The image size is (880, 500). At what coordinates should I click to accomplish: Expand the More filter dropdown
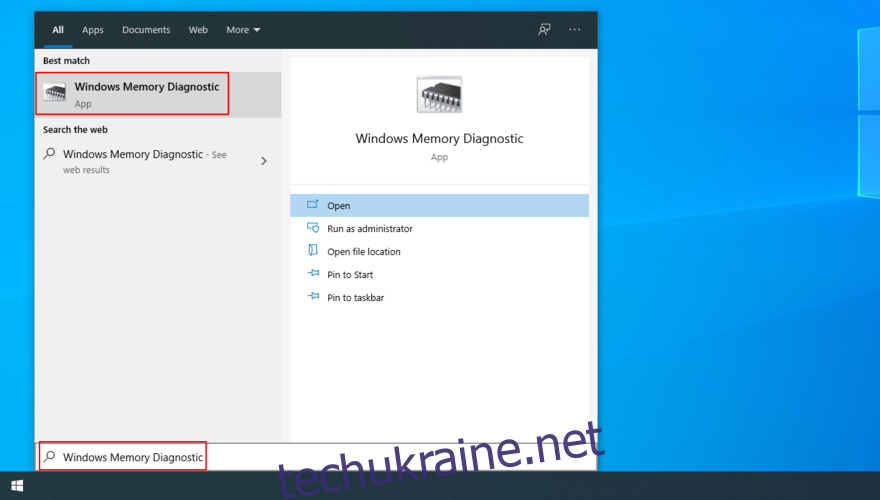pos(243,30)
